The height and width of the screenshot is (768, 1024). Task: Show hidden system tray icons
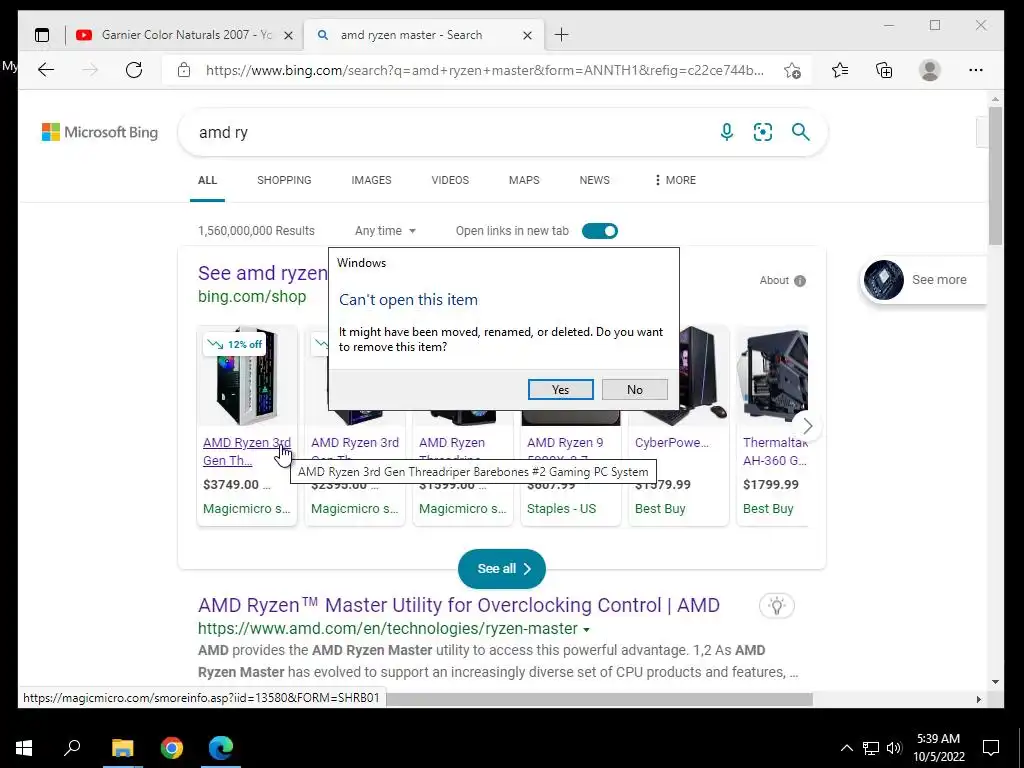(846, 748)
